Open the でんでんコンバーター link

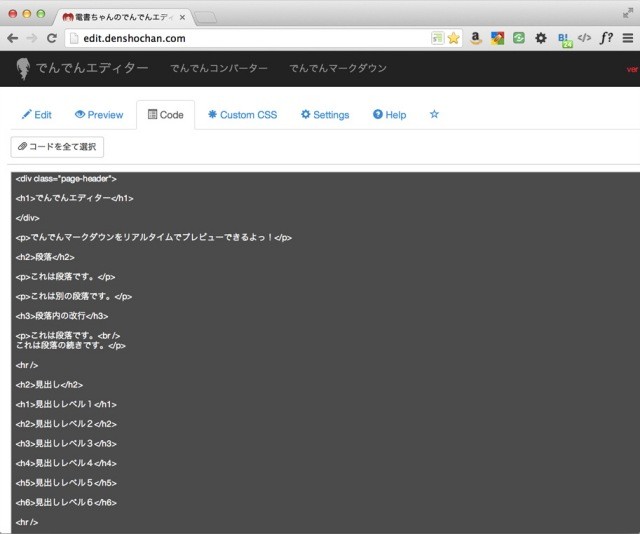point(219,68)
